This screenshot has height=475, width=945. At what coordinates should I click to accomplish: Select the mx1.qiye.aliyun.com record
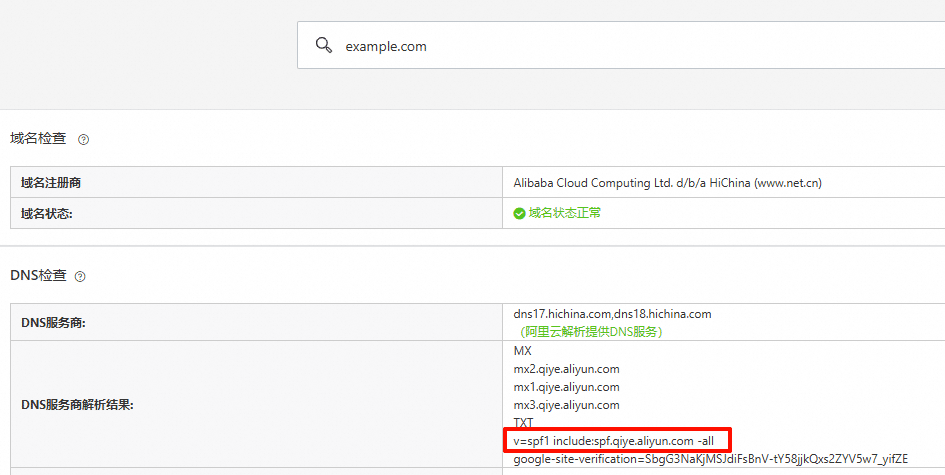[x=566, y=387]
